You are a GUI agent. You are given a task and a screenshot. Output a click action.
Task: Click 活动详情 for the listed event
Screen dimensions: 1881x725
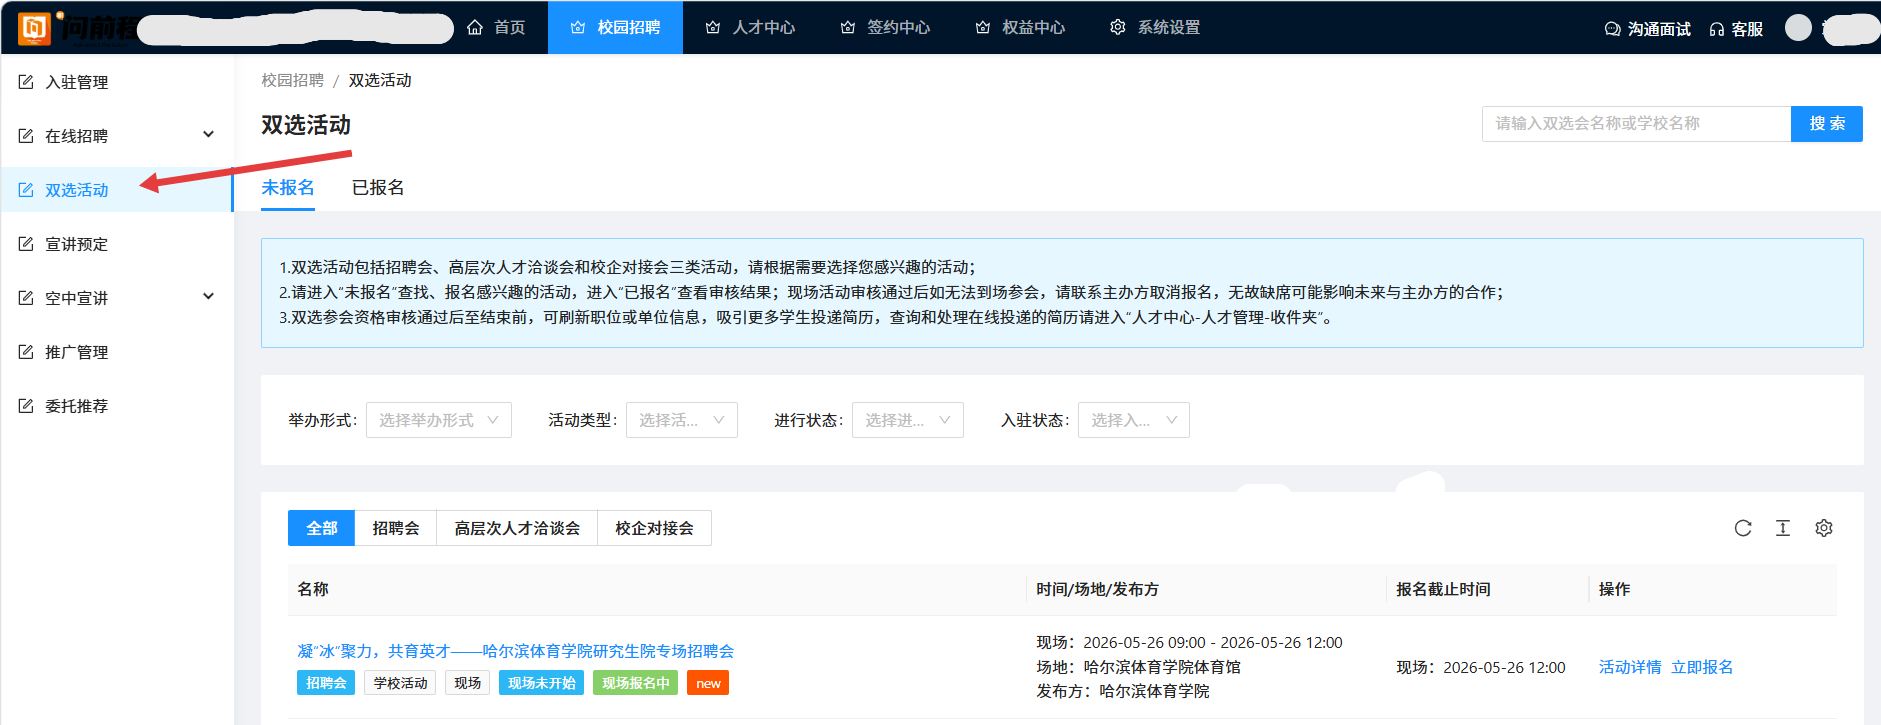[1630, 667]
